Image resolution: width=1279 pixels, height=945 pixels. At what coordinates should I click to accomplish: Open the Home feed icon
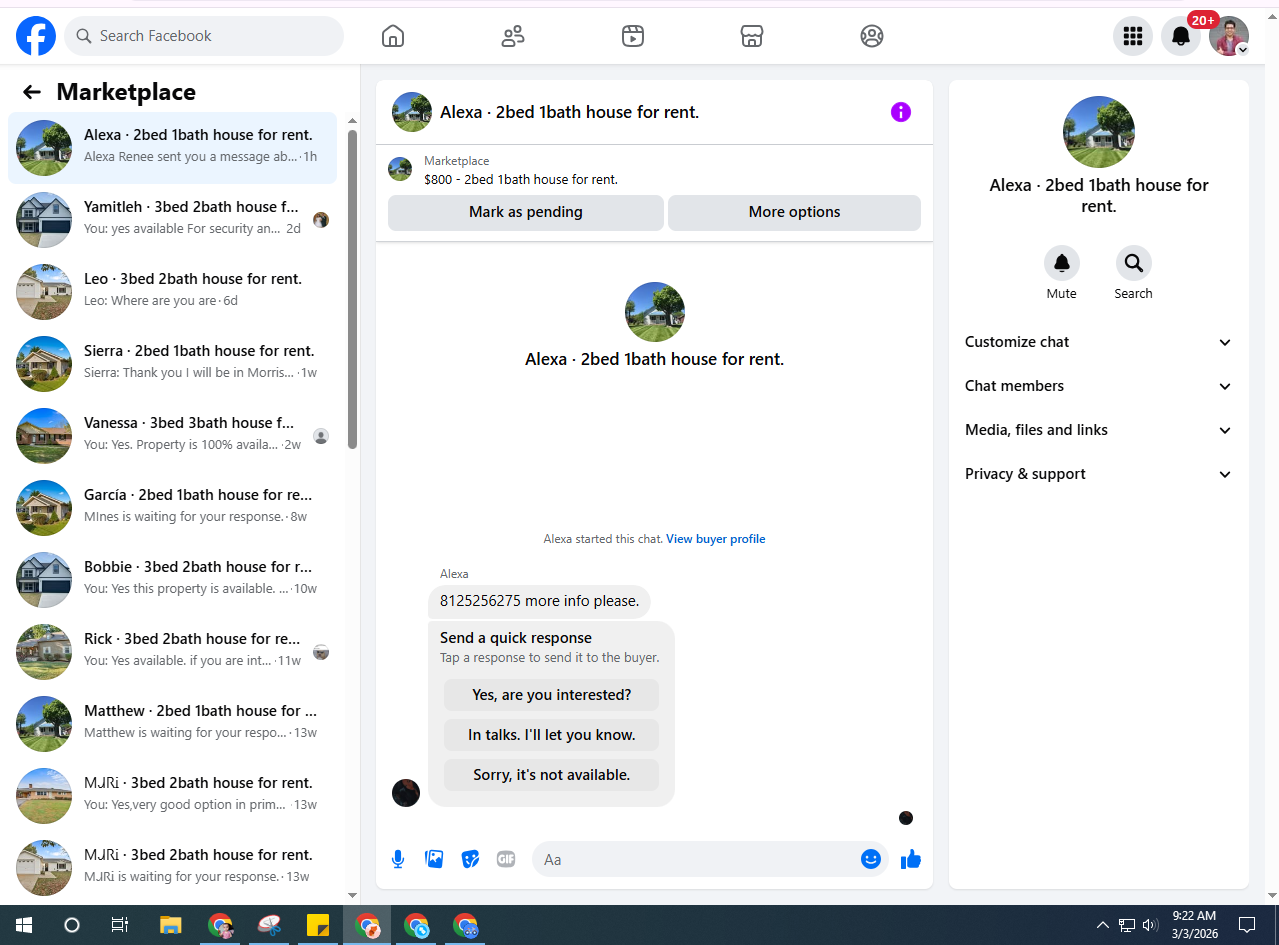(393, 36)
